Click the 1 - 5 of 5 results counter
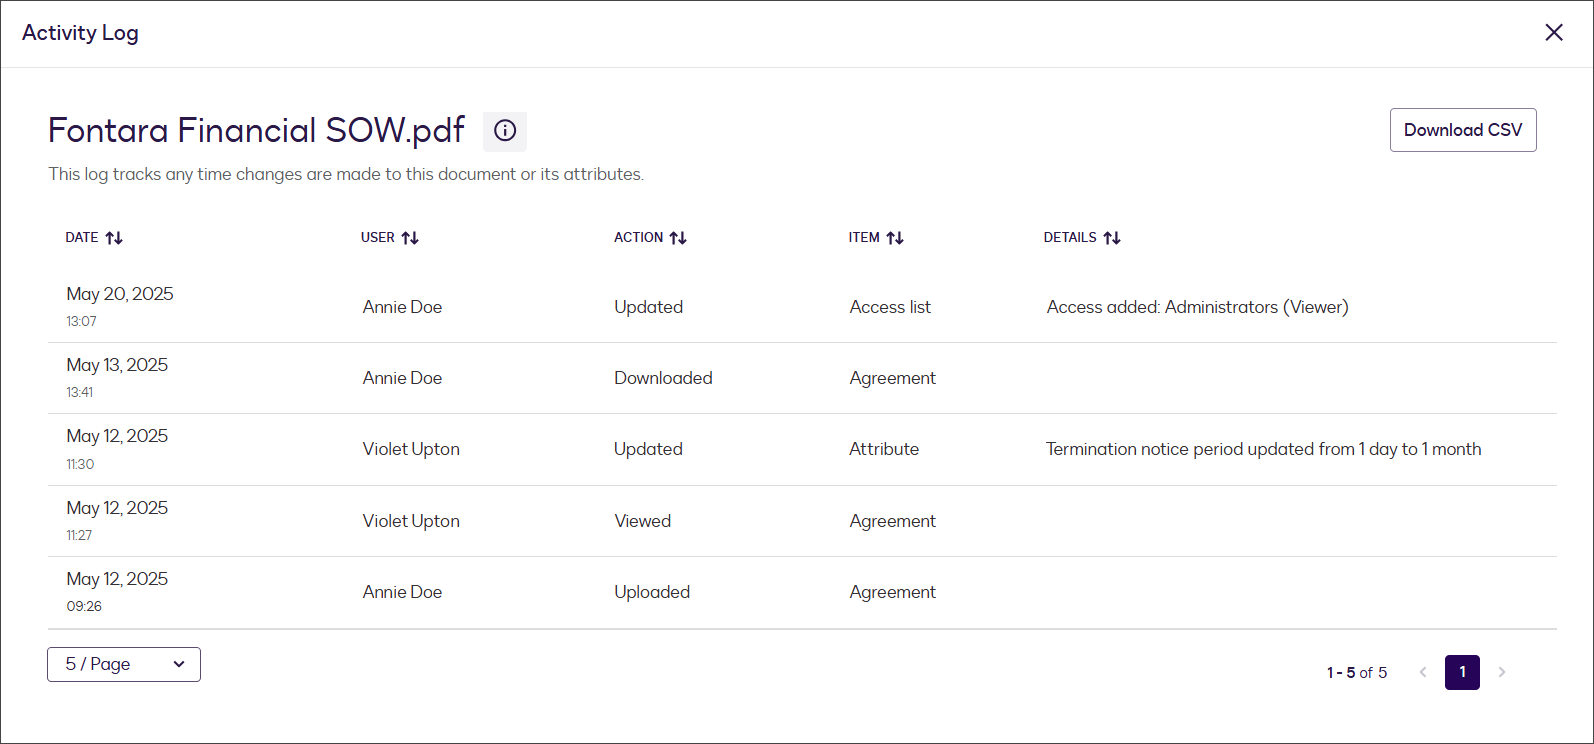 click(x=1356, y=673)
